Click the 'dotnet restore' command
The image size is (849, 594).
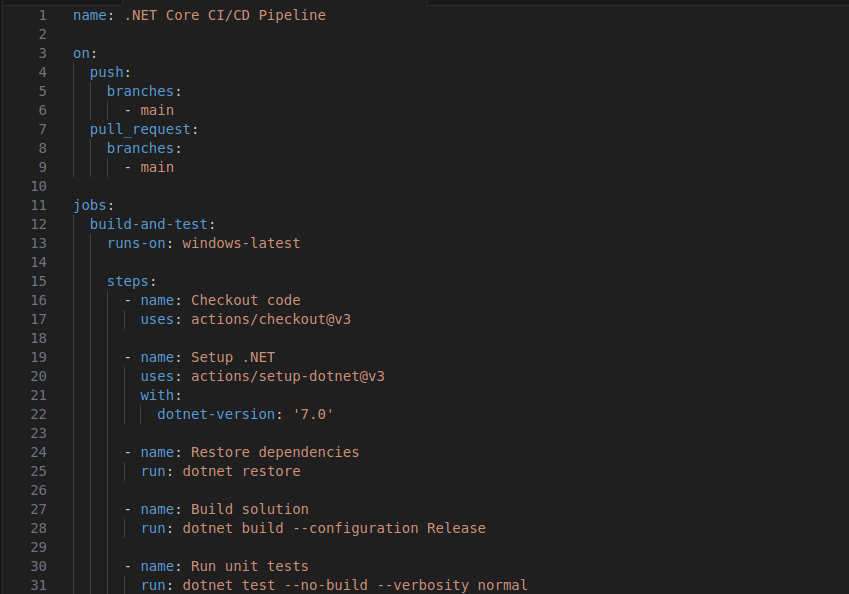(241, 471)
